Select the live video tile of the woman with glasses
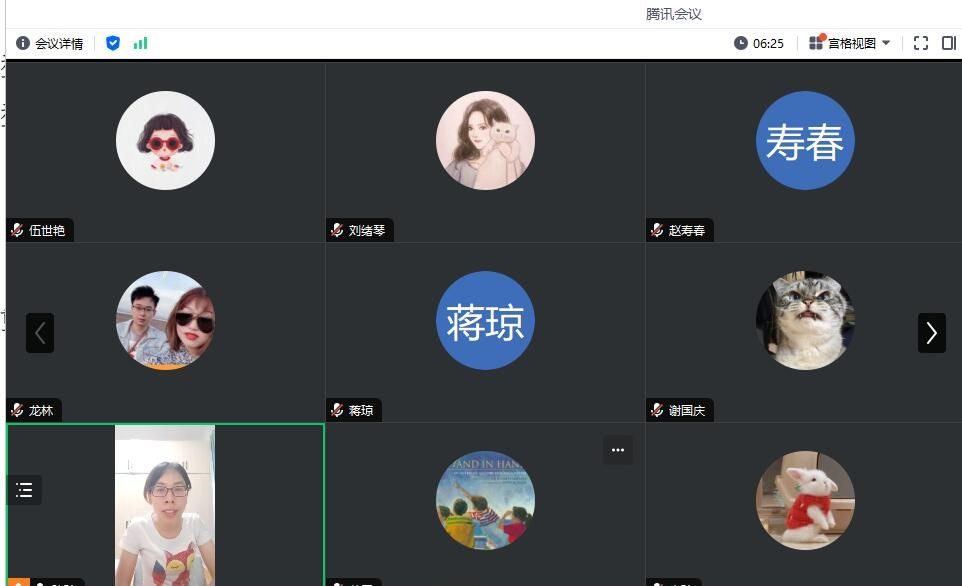This screenshot has width=962, height=586. (x=165, y=505)
